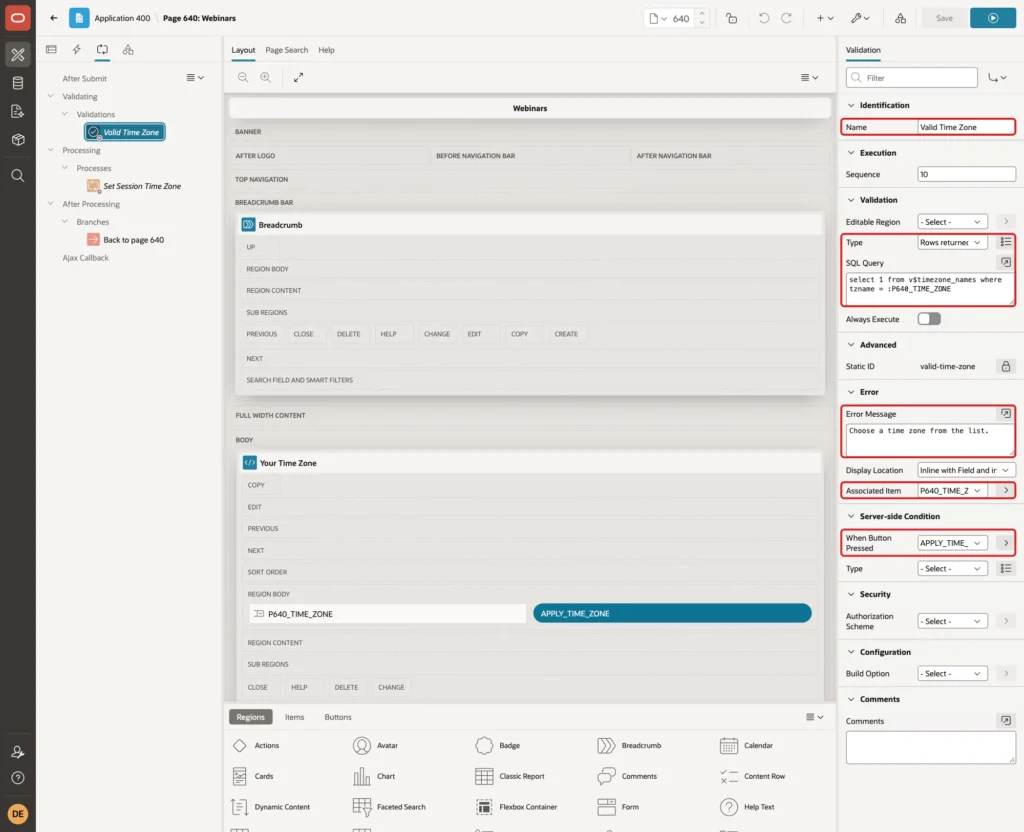The height and width of the screenshot is (832, 1024).
Task: Switch to the Layout tab
Action: 243,50
